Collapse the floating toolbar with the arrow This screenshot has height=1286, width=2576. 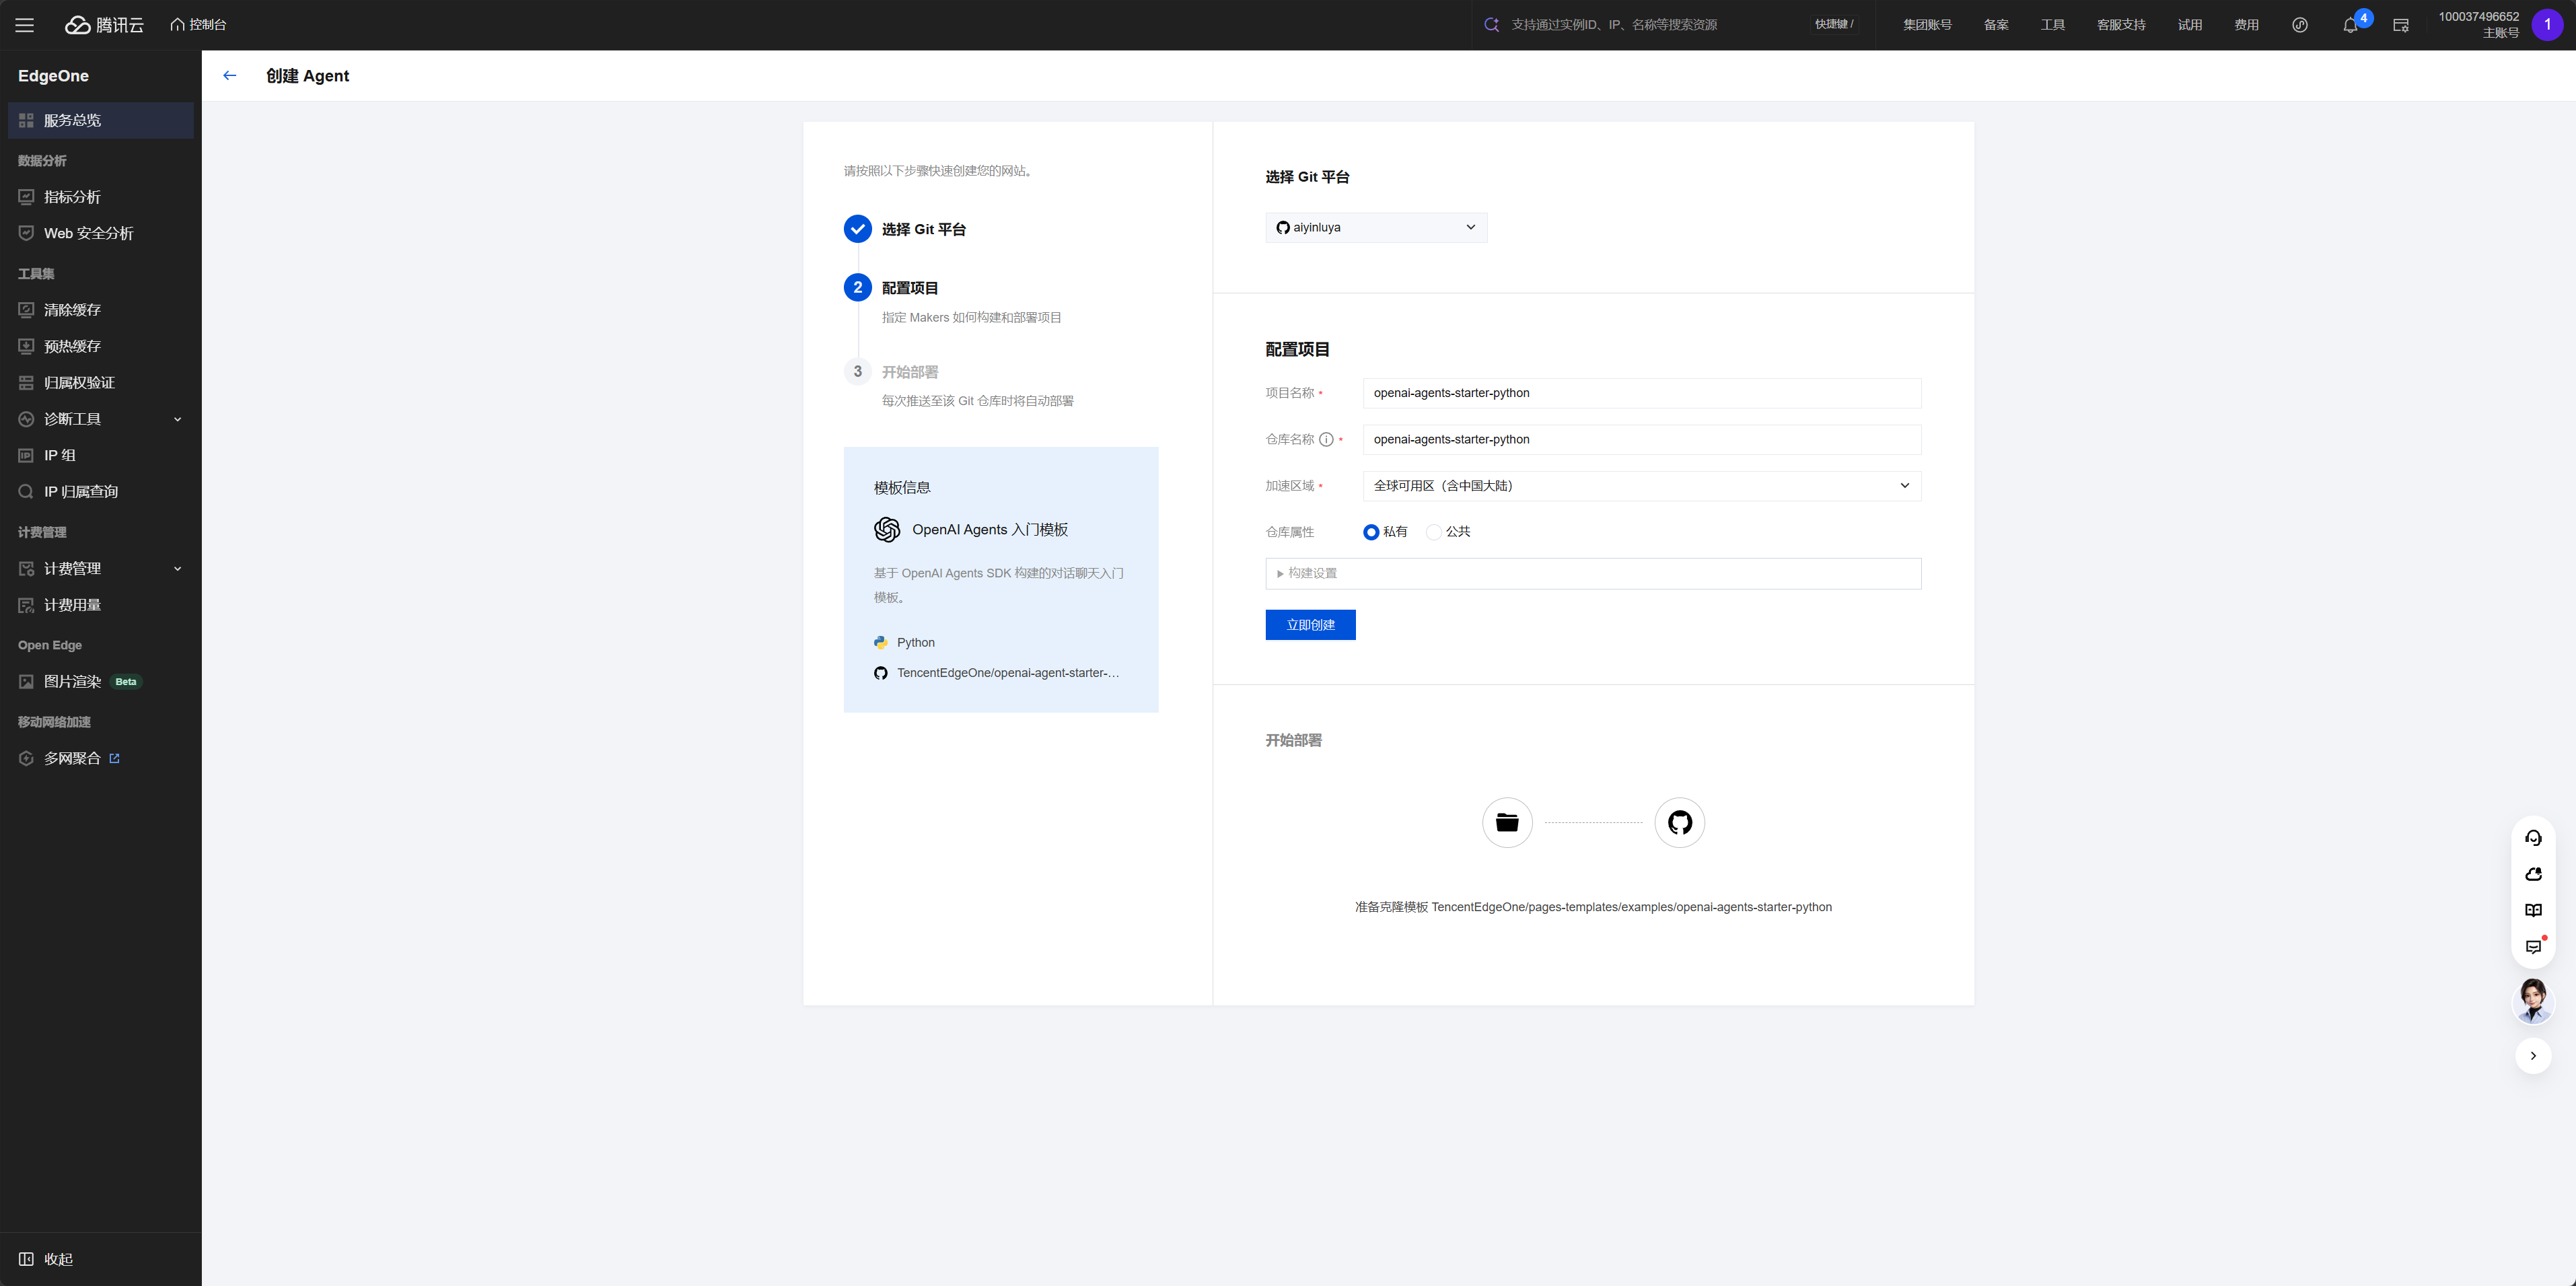click(x=2533, y=1056)
